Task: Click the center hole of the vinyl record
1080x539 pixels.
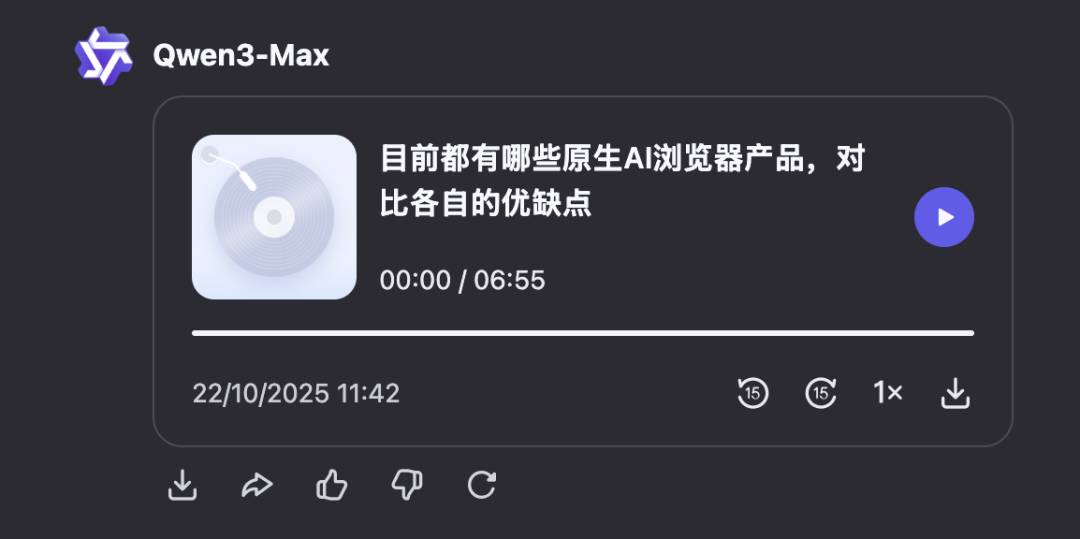Action: click(274, 218)
